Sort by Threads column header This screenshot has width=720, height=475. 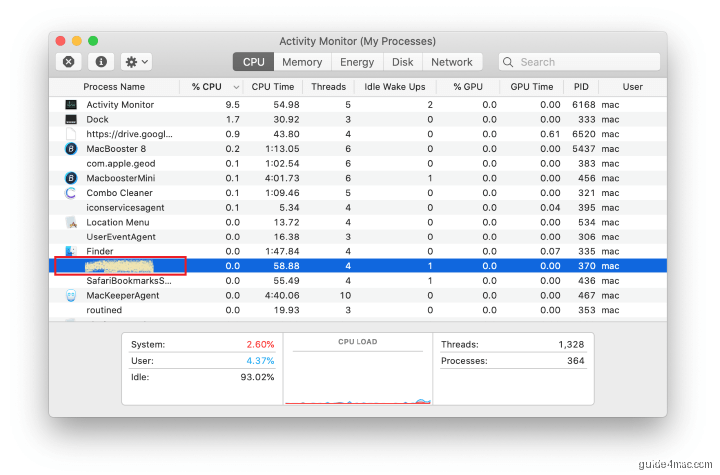coord(328,87)
